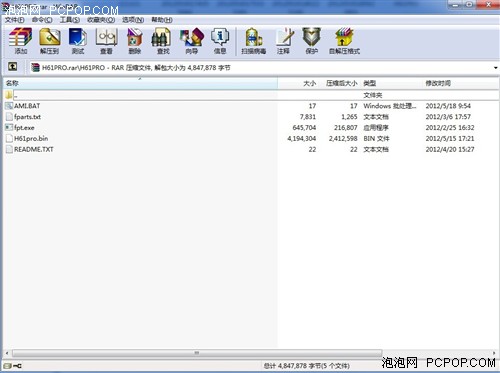The image size is (500, 373).
Task: Select the H61pro.bin file
Action: click(31, 139)
